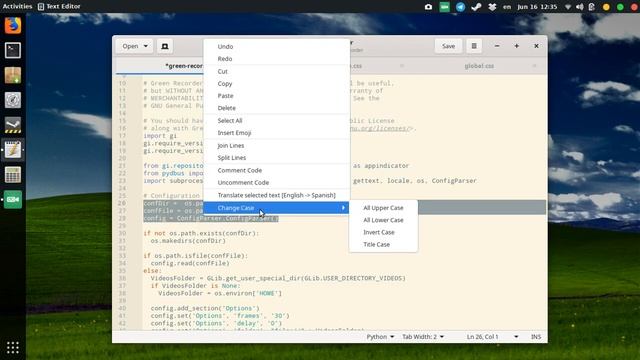Choose Split Lines menu entry
This screenshot has width=640, height=360.
[x=276, y=158]
